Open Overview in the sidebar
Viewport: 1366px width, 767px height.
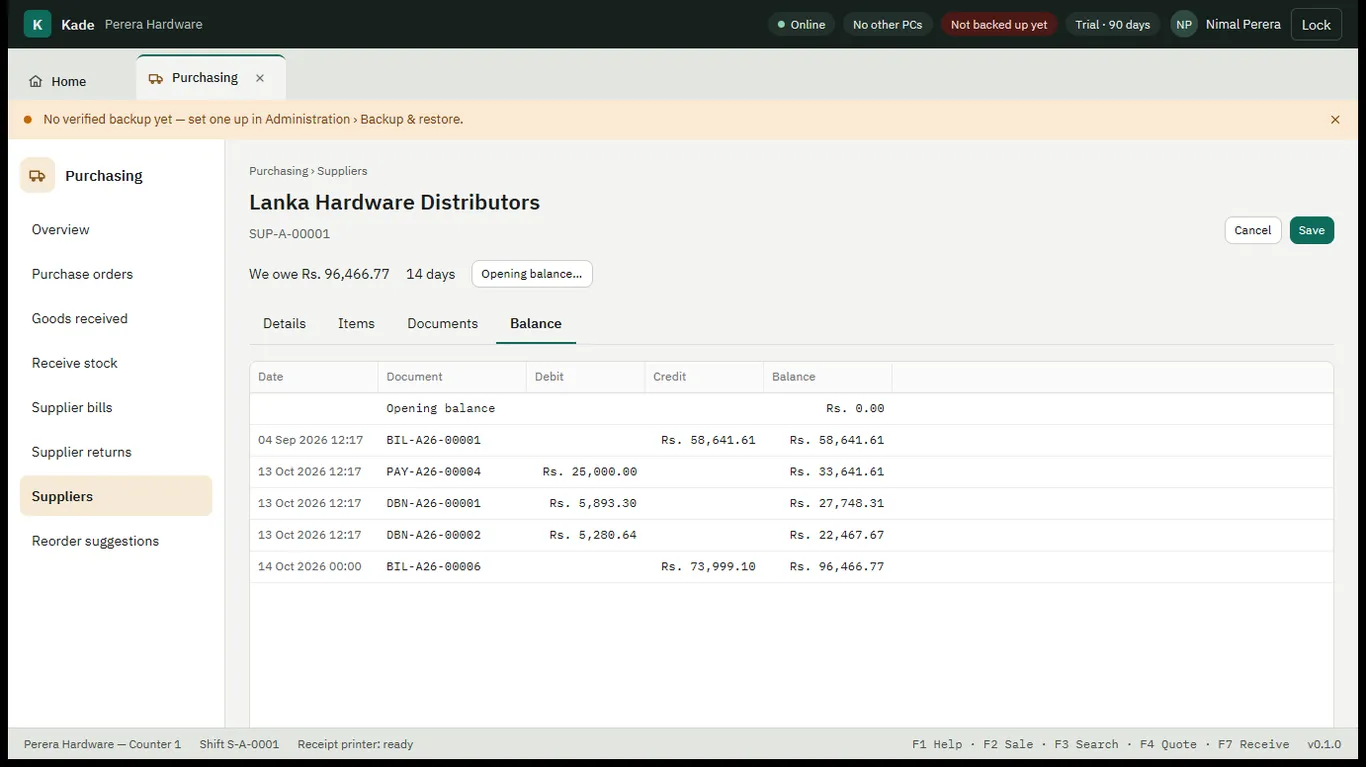116,229
